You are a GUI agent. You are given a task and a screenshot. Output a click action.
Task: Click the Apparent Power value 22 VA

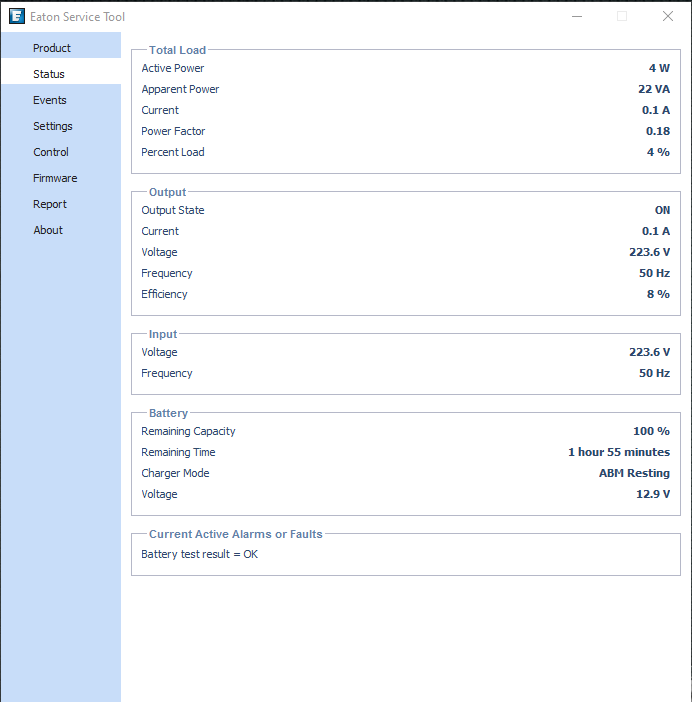654,89
